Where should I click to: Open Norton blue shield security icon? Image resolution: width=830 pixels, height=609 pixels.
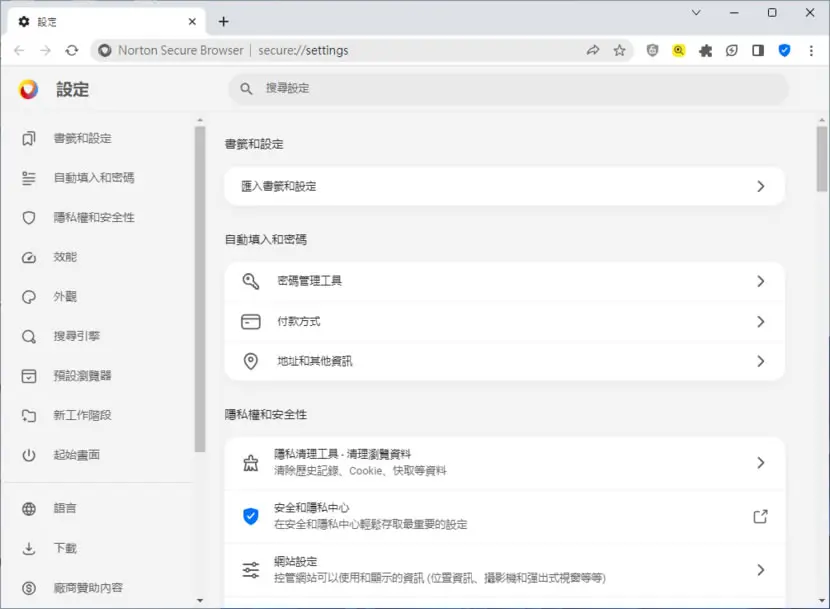784,50
